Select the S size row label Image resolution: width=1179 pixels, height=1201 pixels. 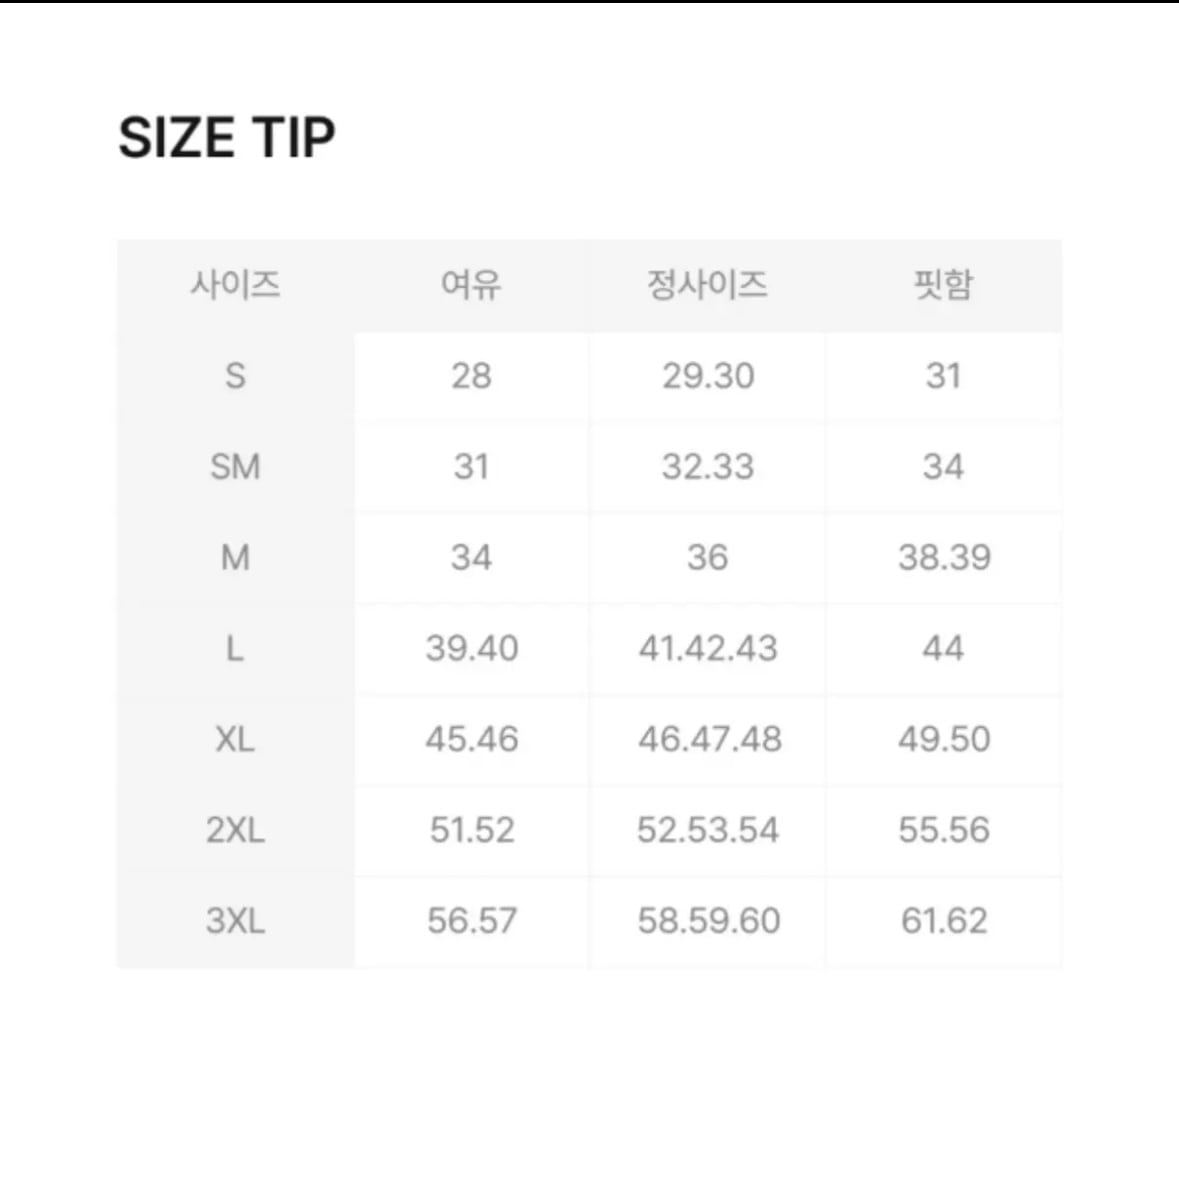236,376
